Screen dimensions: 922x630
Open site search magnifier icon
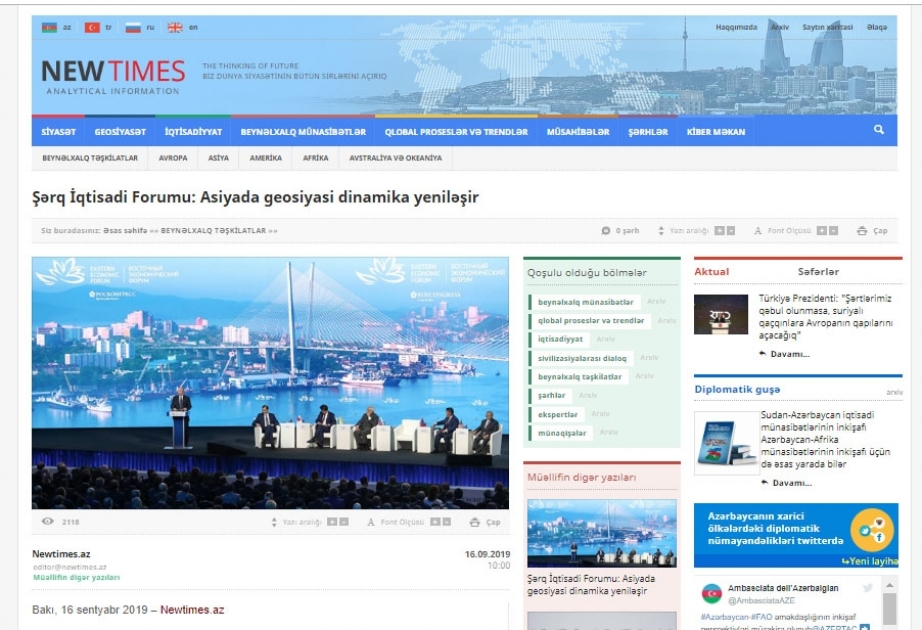[878, 129]
